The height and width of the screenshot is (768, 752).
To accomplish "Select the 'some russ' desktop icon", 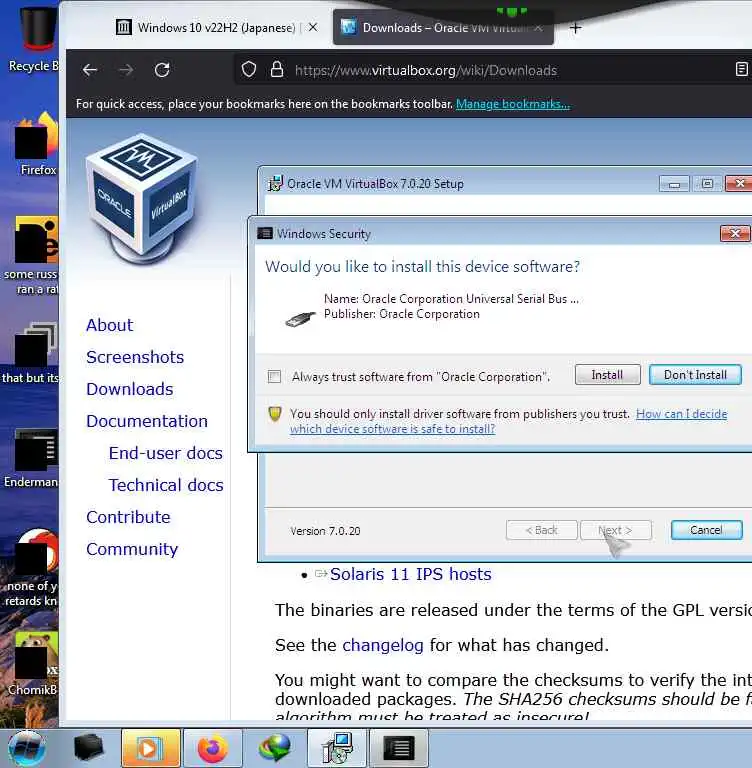I will coord(31,256).
